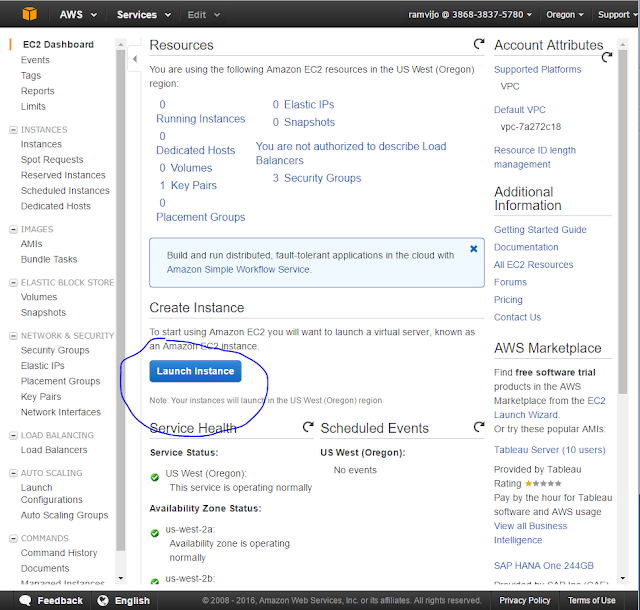Open Tags in the sidebar
The height and width of the screenshot is (610, 640).
(31, 76)
